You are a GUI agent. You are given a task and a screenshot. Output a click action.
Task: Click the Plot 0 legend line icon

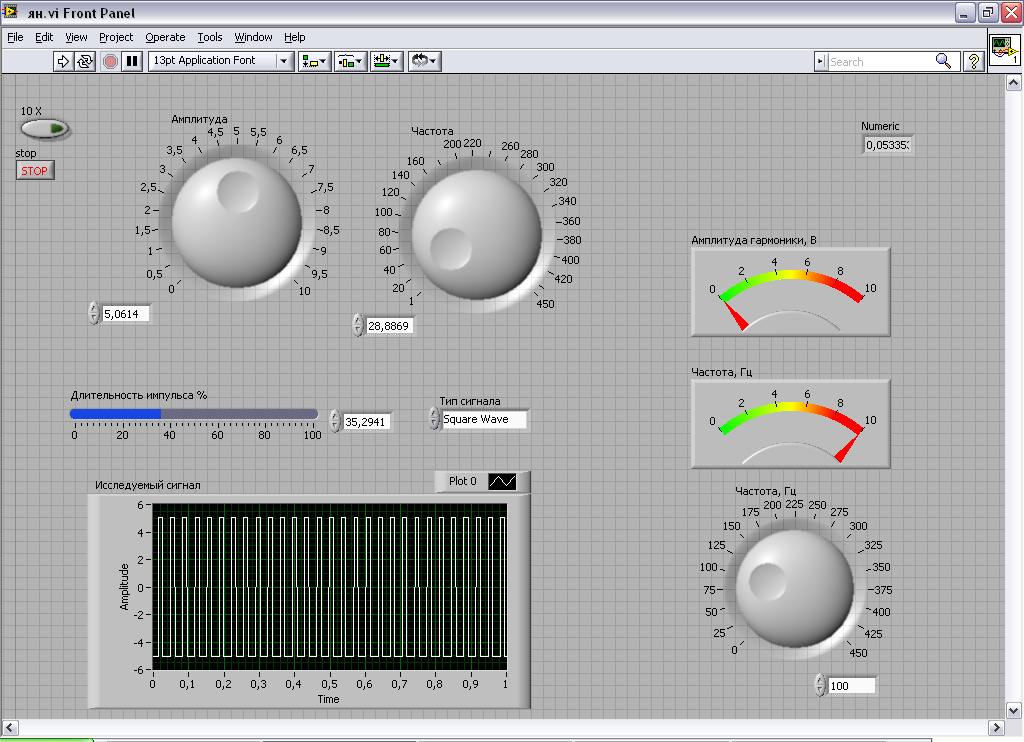point(502,482)
